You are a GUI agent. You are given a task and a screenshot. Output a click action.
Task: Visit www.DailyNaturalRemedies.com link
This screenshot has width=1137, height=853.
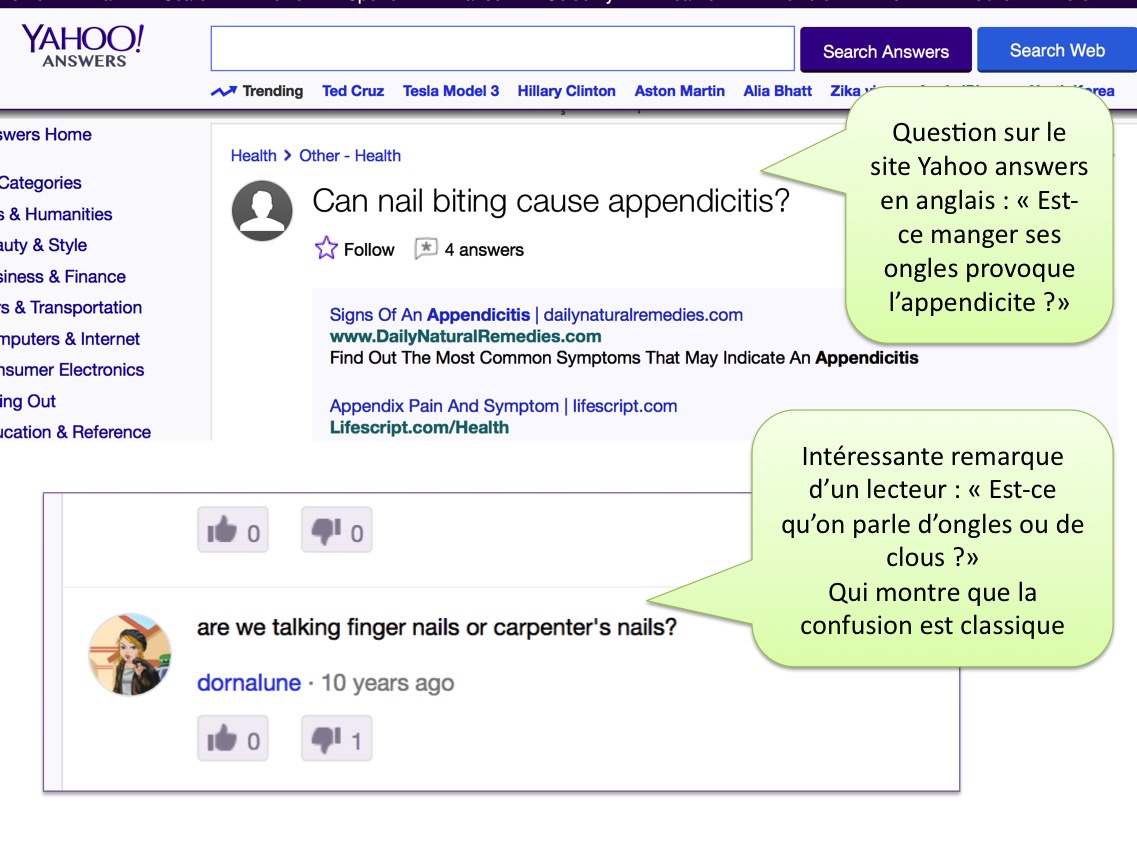465,337
